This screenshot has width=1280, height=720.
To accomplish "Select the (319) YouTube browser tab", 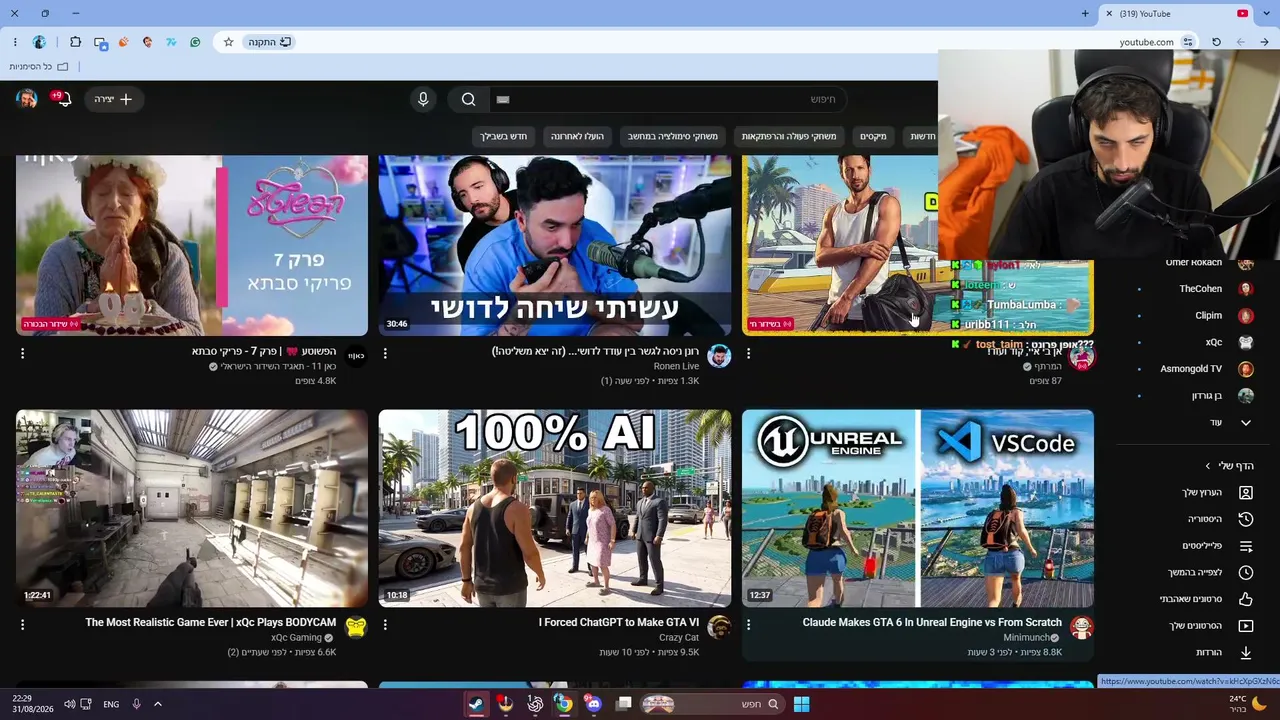I will (1177, 14).
